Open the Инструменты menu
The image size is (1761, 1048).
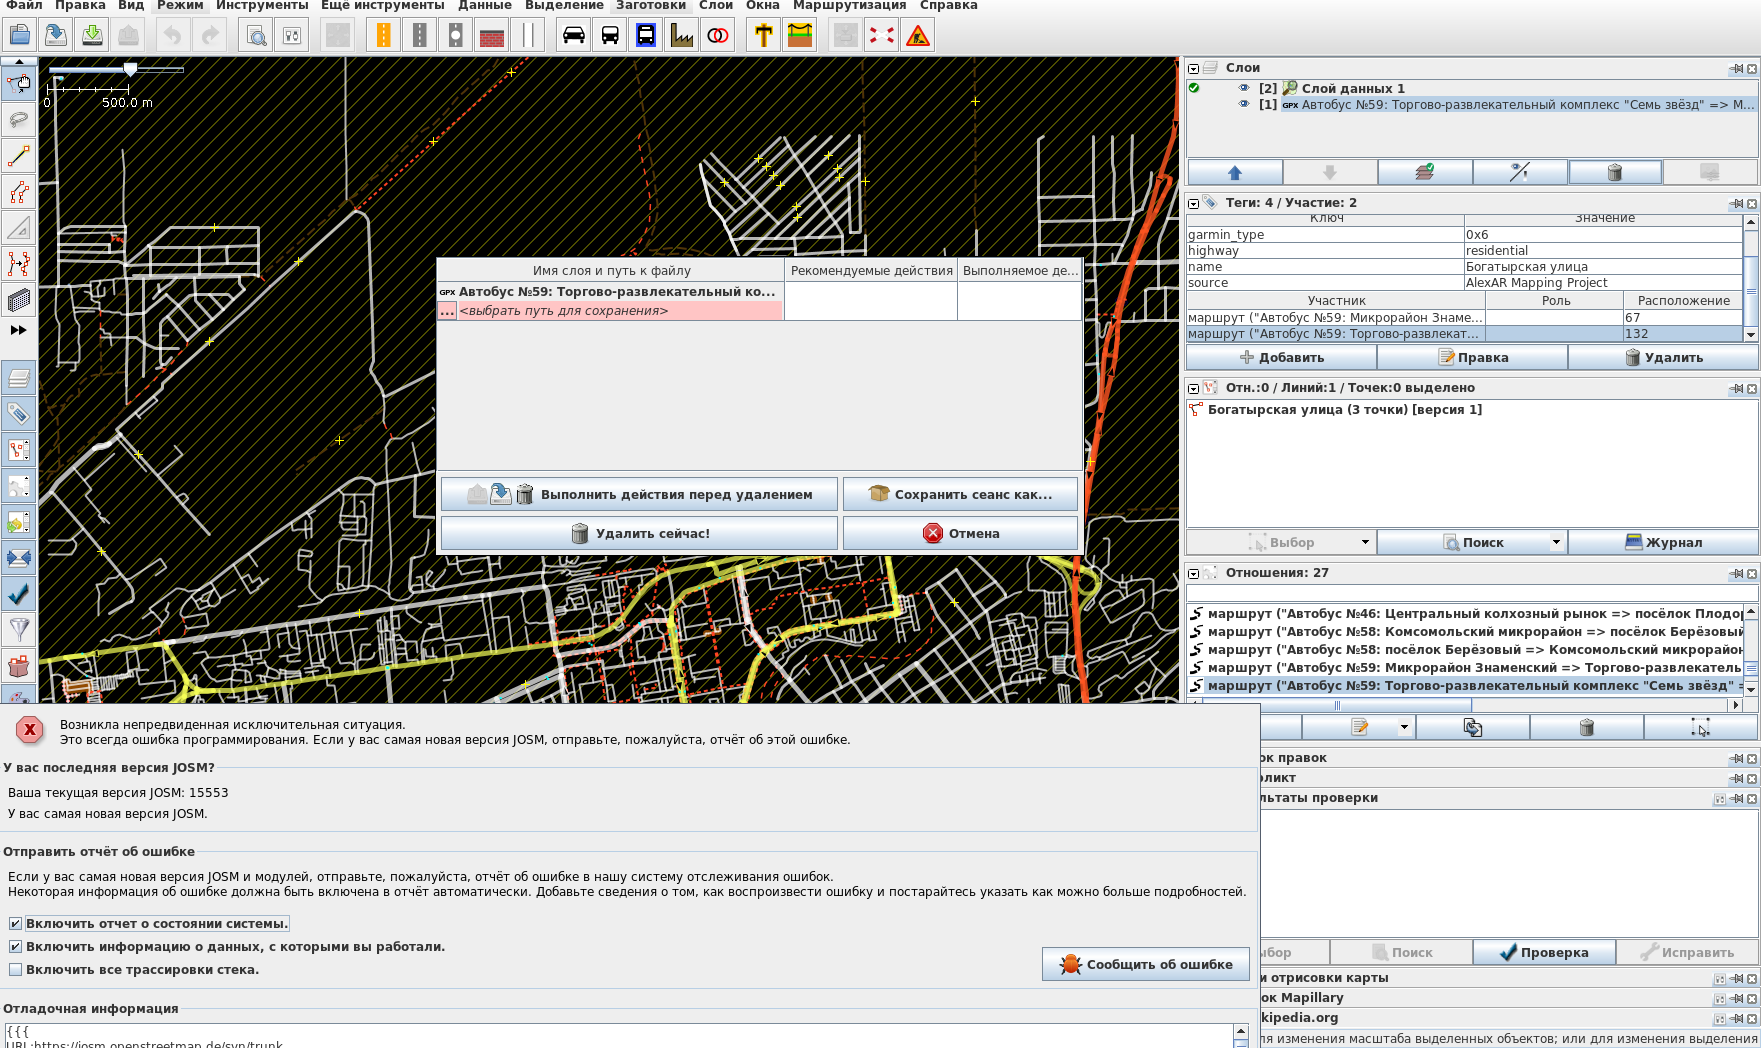(x=261, y=6)
